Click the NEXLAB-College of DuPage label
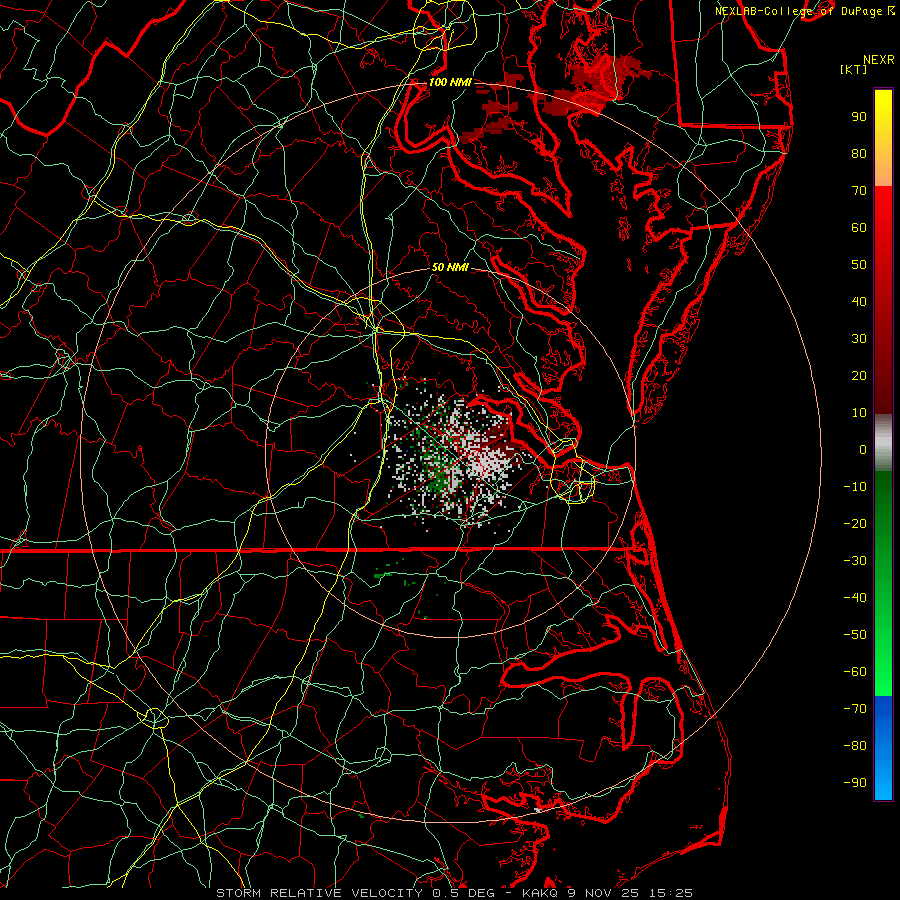The height and width of the screenshot is (900, 900). click(x=801, y=11)
